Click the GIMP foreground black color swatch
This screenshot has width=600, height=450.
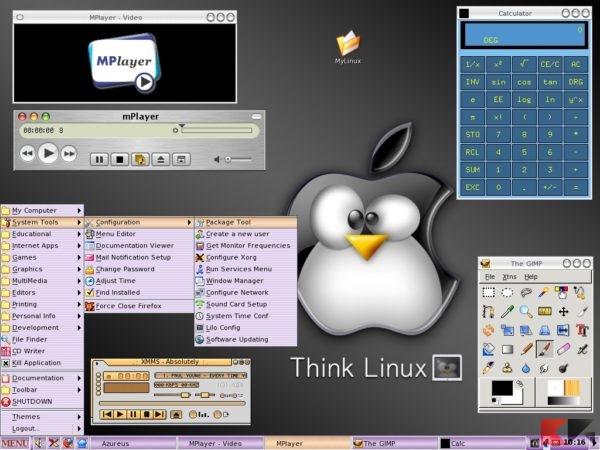click(502, 388)
